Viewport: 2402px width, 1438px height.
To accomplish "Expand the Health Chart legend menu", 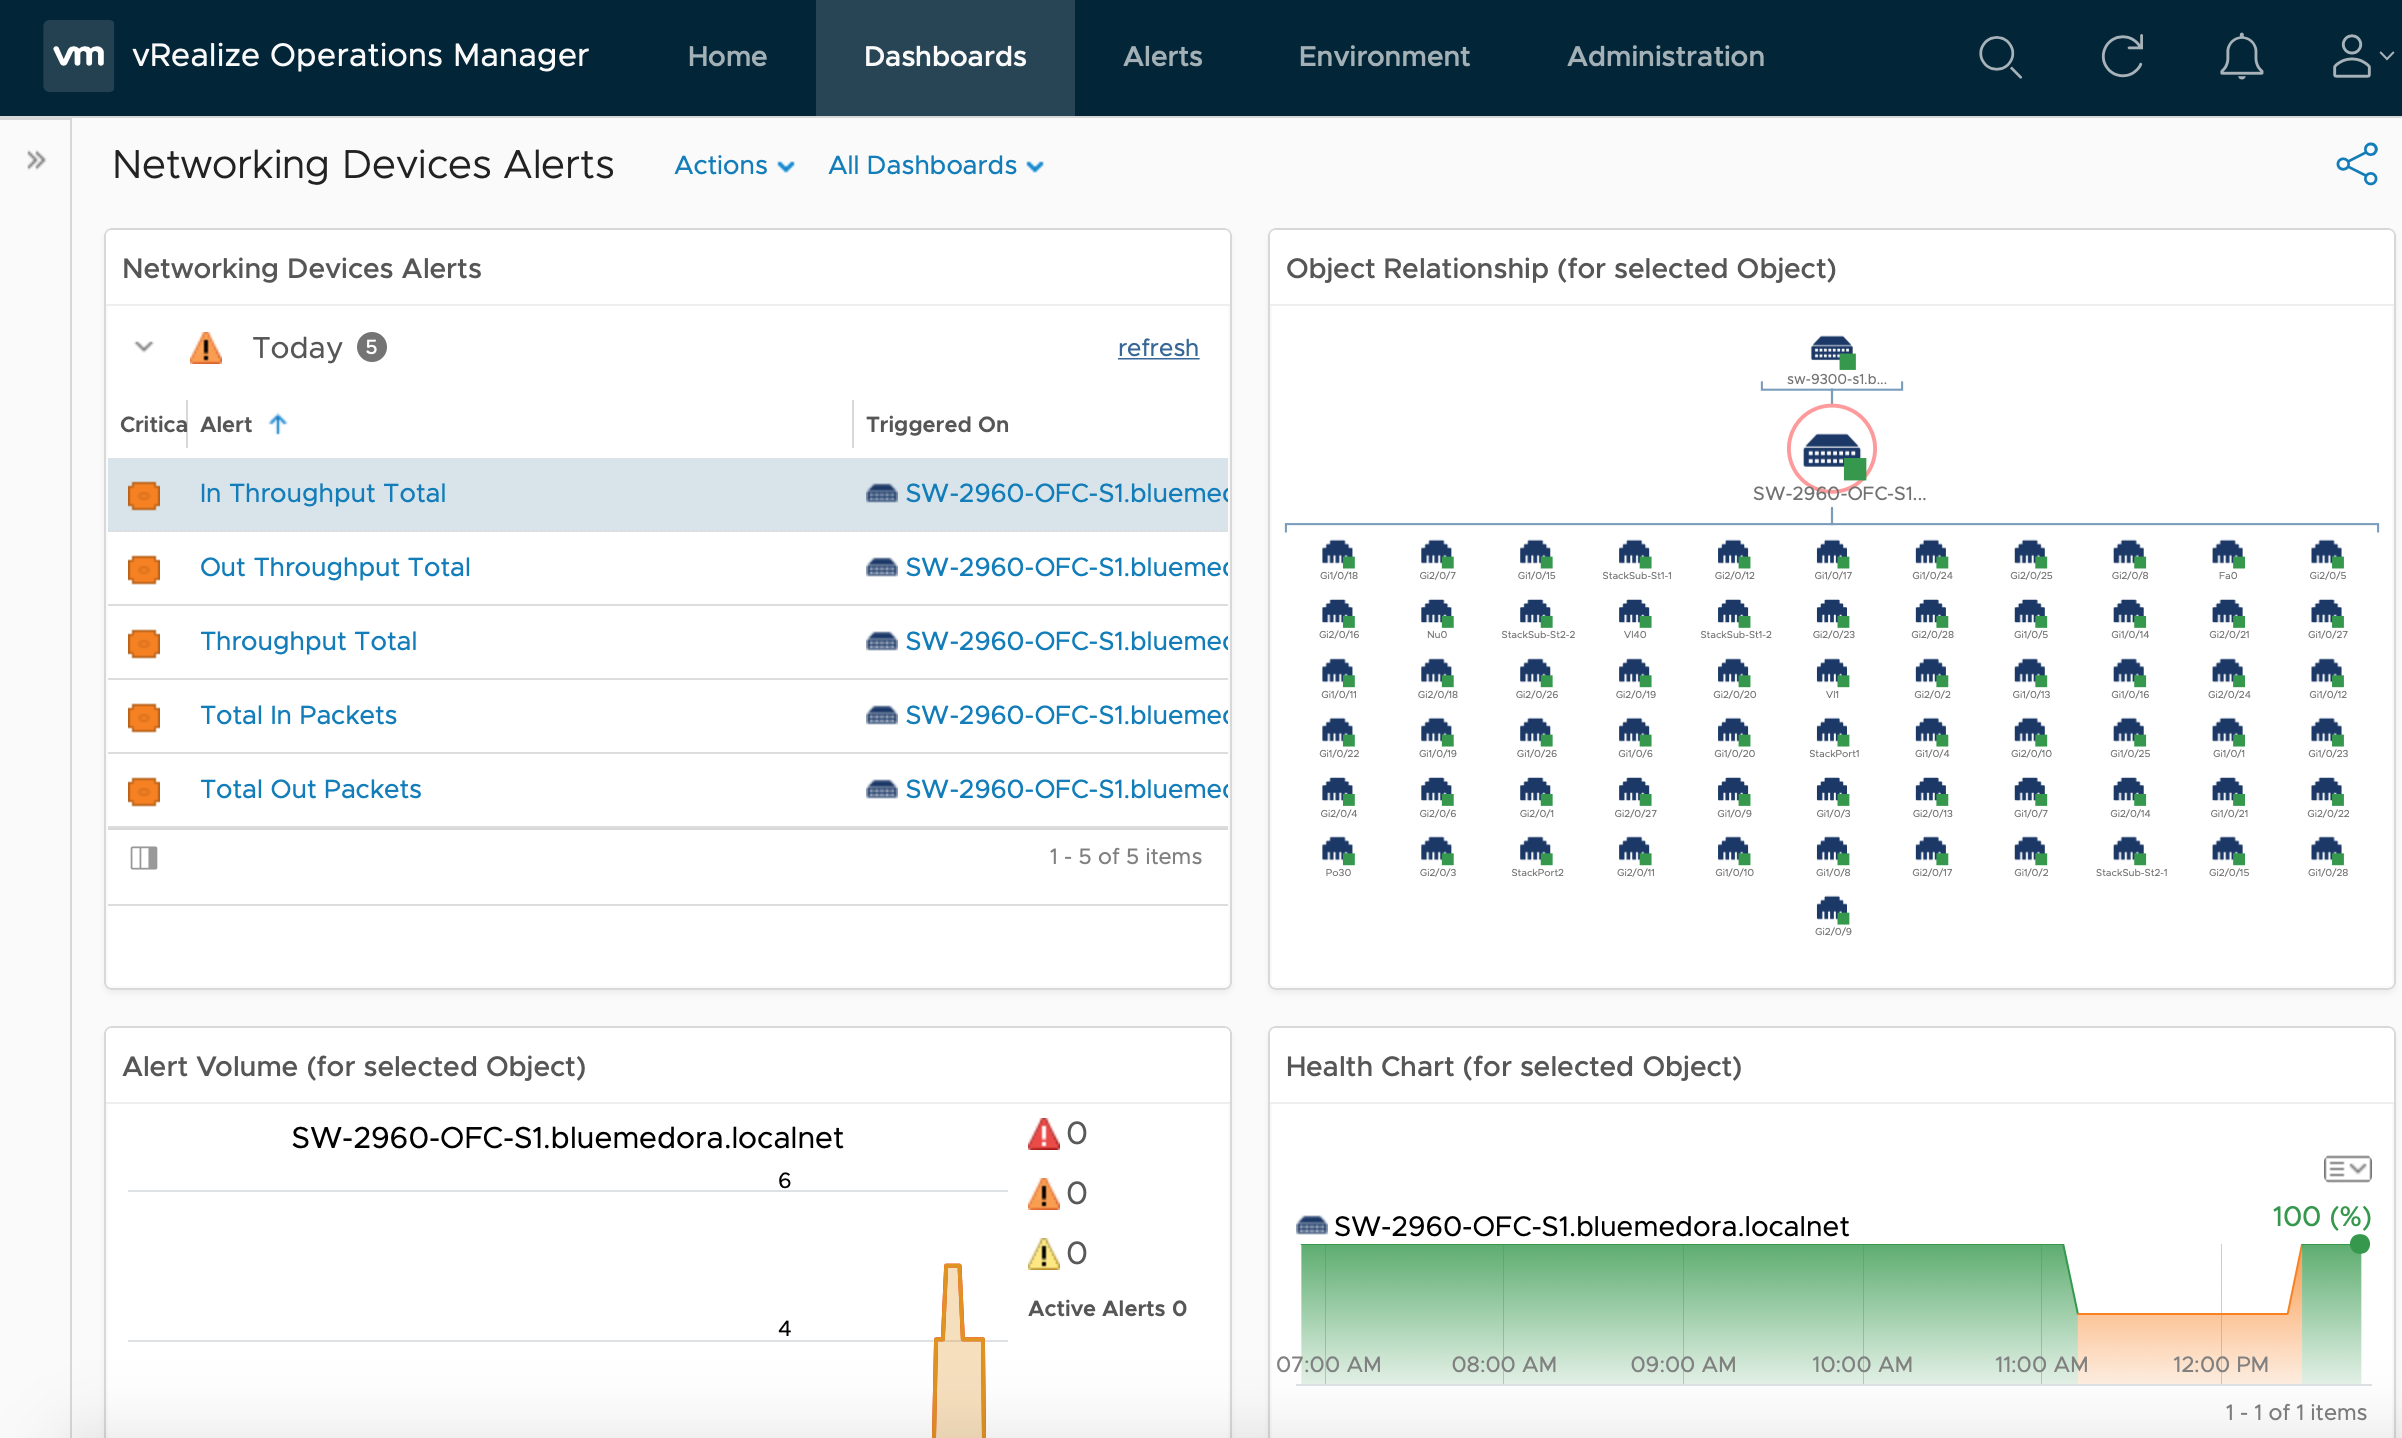I will (2347, 1169).
